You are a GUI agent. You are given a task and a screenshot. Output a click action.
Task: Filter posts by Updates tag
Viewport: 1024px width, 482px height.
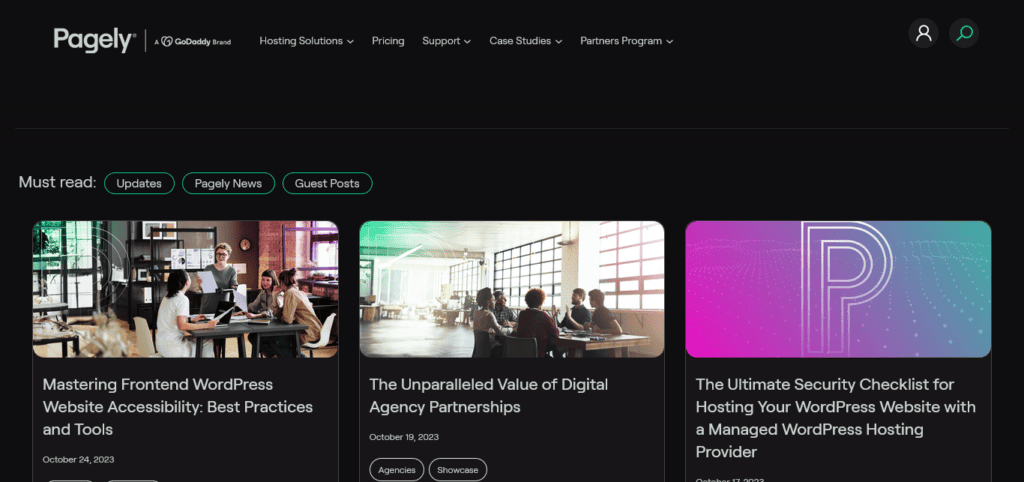click(x=139, y=183)
